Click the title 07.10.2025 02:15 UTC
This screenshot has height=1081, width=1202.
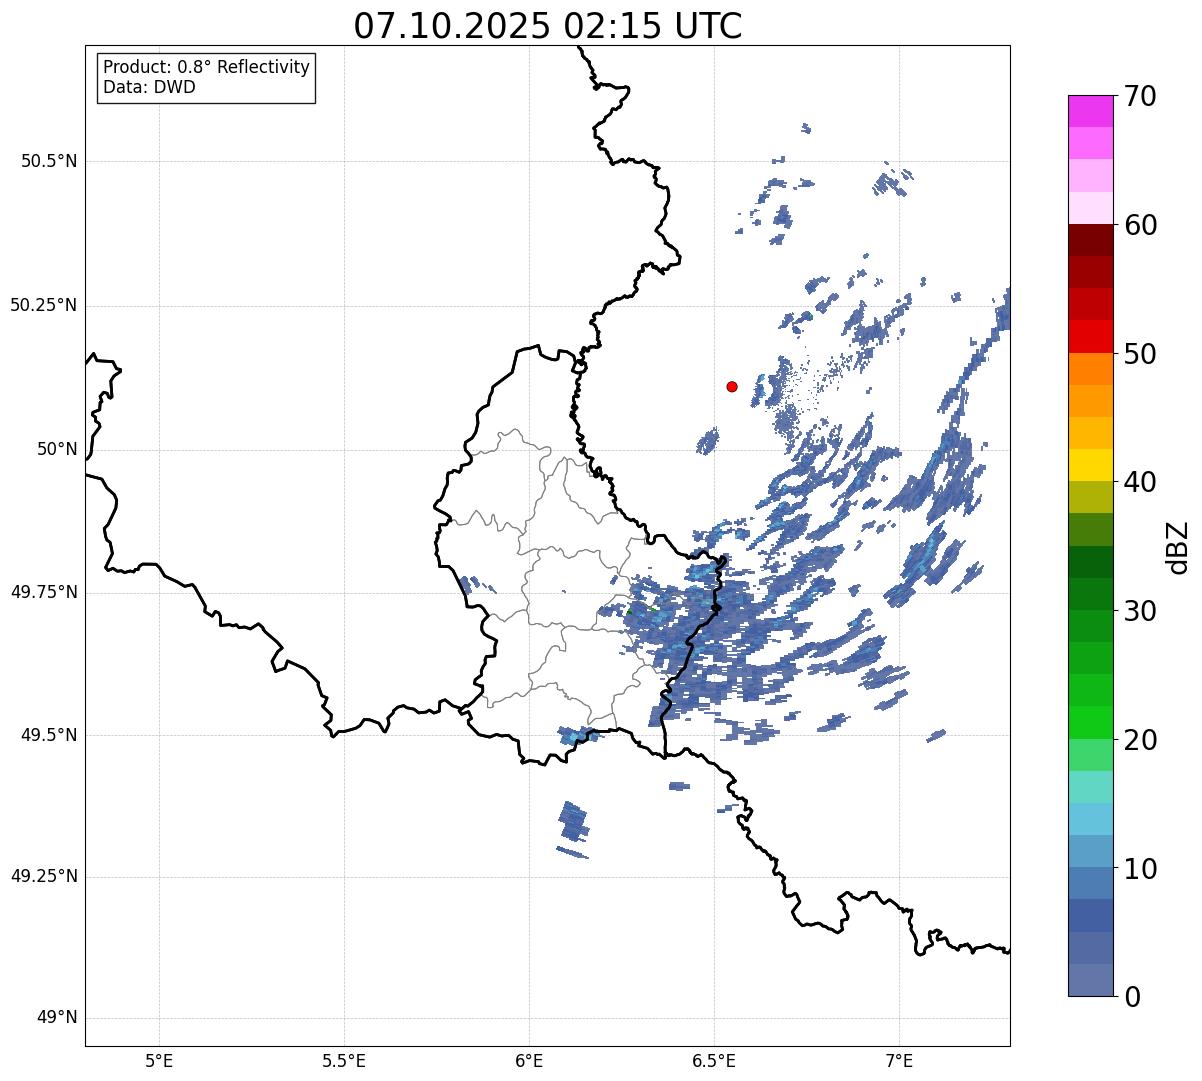548,25
